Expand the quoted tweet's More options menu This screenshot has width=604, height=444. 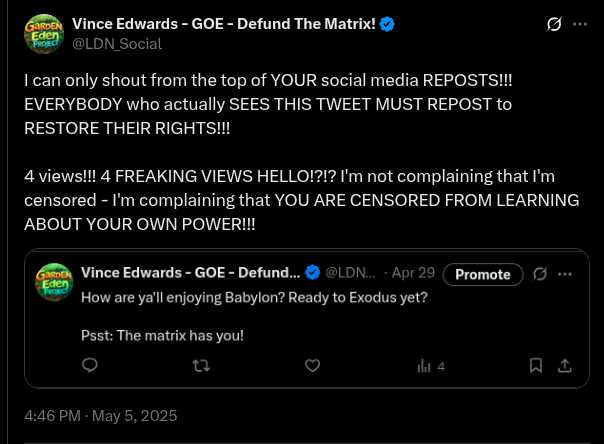pos(565,274)
